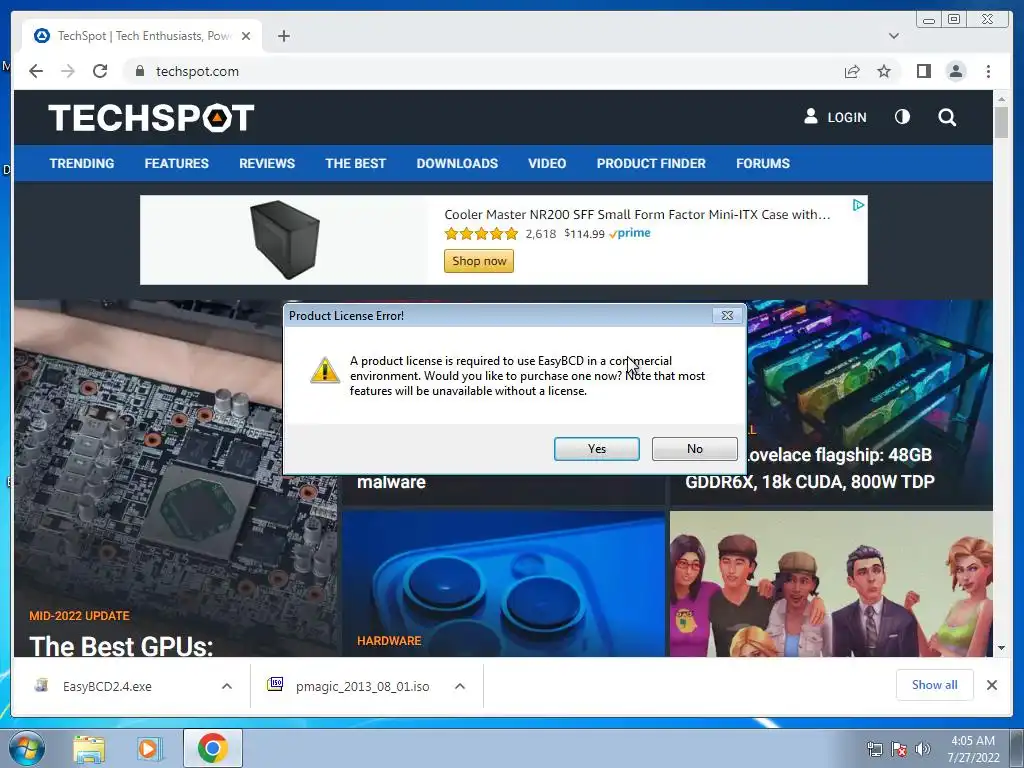Open the FEATURES nav item
1024x768 pixels.
tap(176, 163)
